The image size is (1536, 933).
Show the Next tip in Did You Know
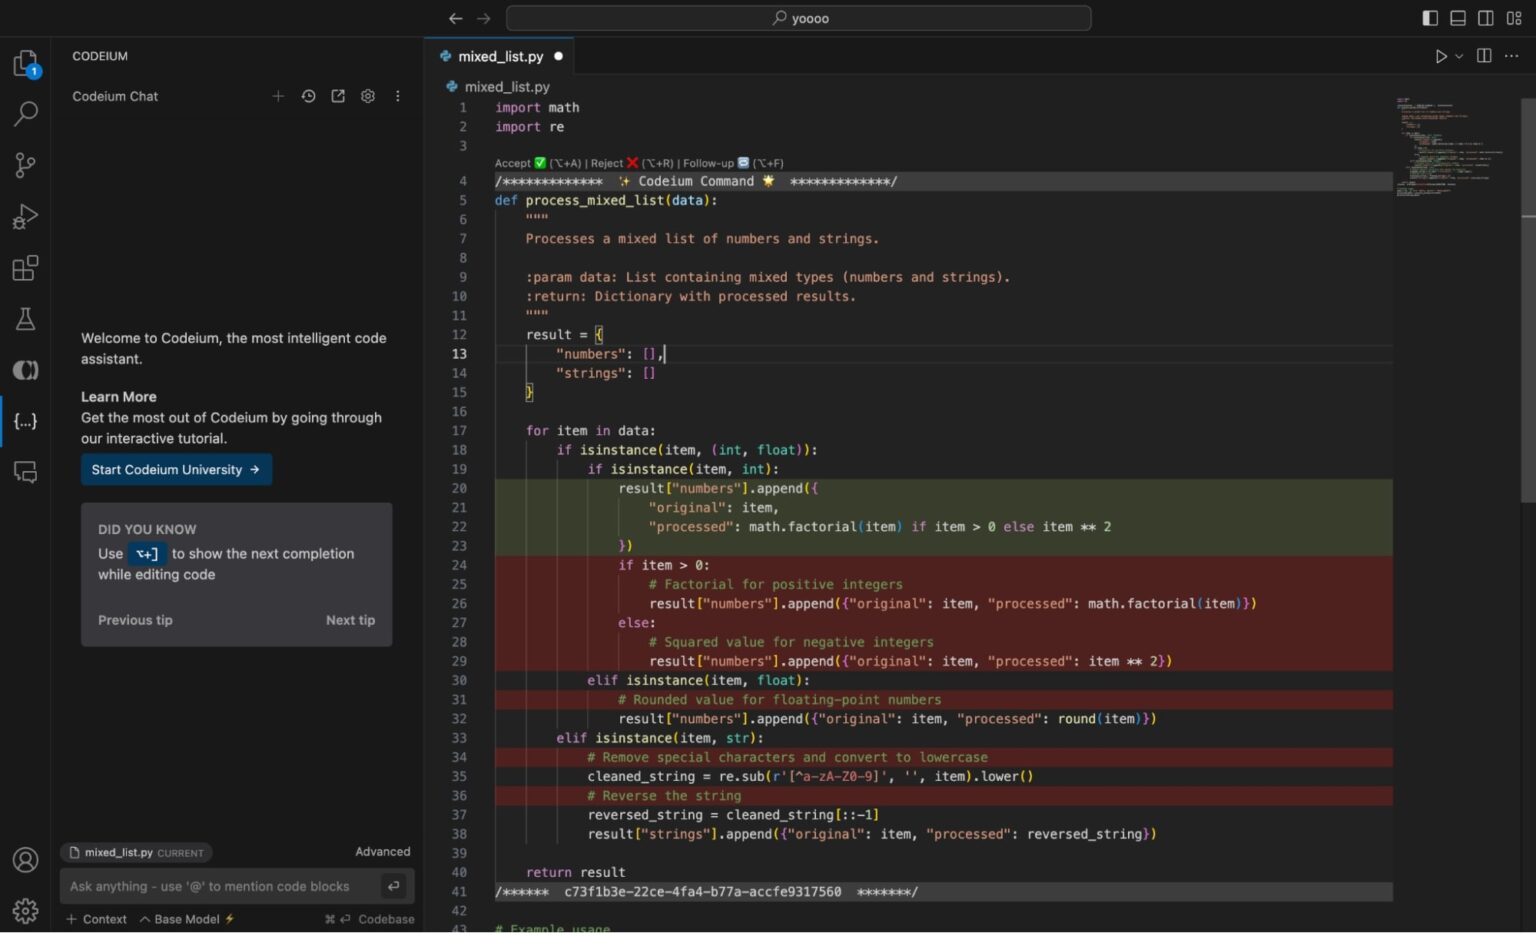(350, 620)
